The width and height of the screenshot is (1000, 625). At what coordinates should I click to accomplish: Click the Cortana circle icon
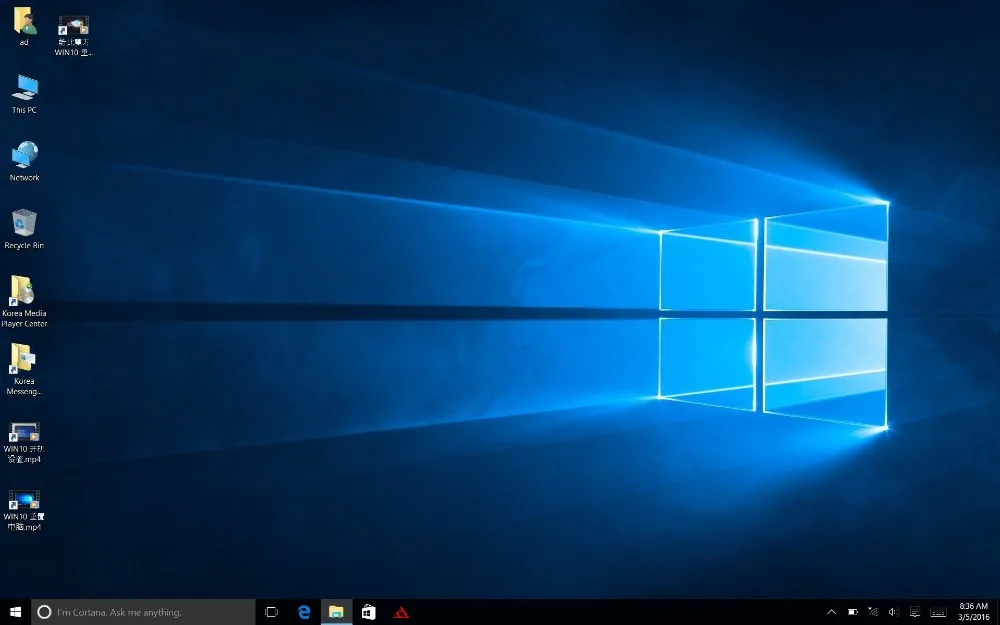[44, 612]
